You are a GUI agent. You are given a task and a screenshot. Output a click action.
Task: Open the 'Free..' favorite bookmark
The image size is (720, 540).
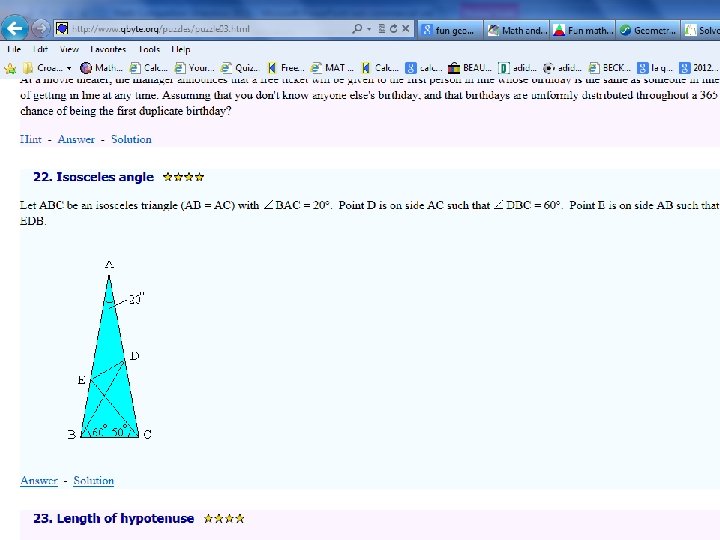(286, 68)
